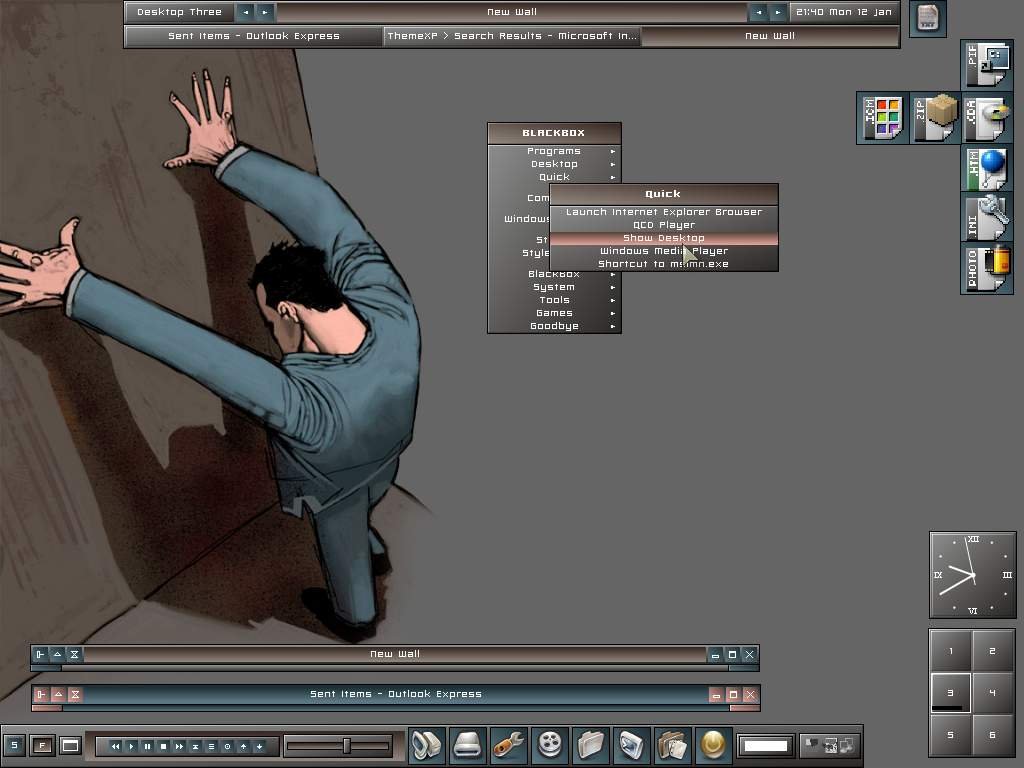Viewport: 1024px width, 768px height.
Task: Click the S button on the bottom bar
Action: tap(14, 745)
